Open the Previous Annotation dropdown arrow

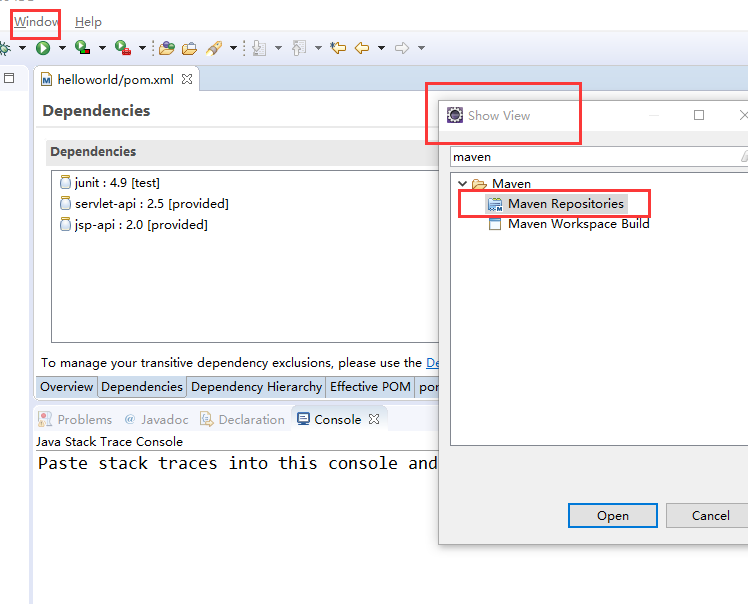tap(318, 48)
